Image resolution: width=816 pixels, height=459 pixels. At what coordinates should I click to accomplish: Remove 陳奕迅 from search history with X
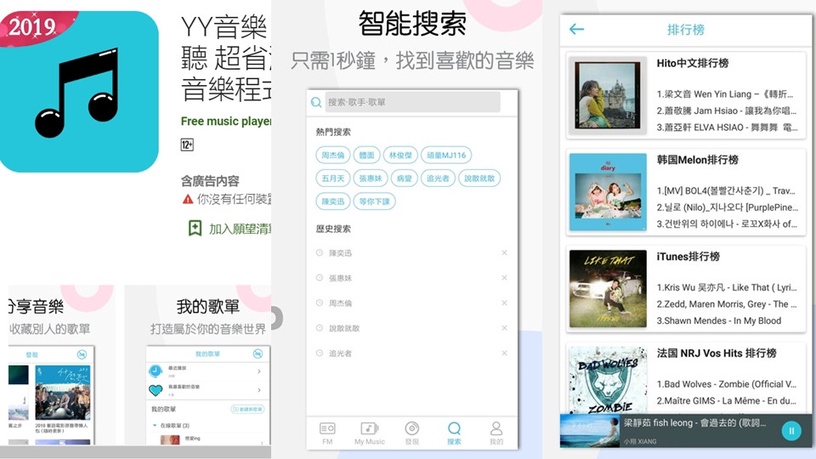tap(504, 252)
